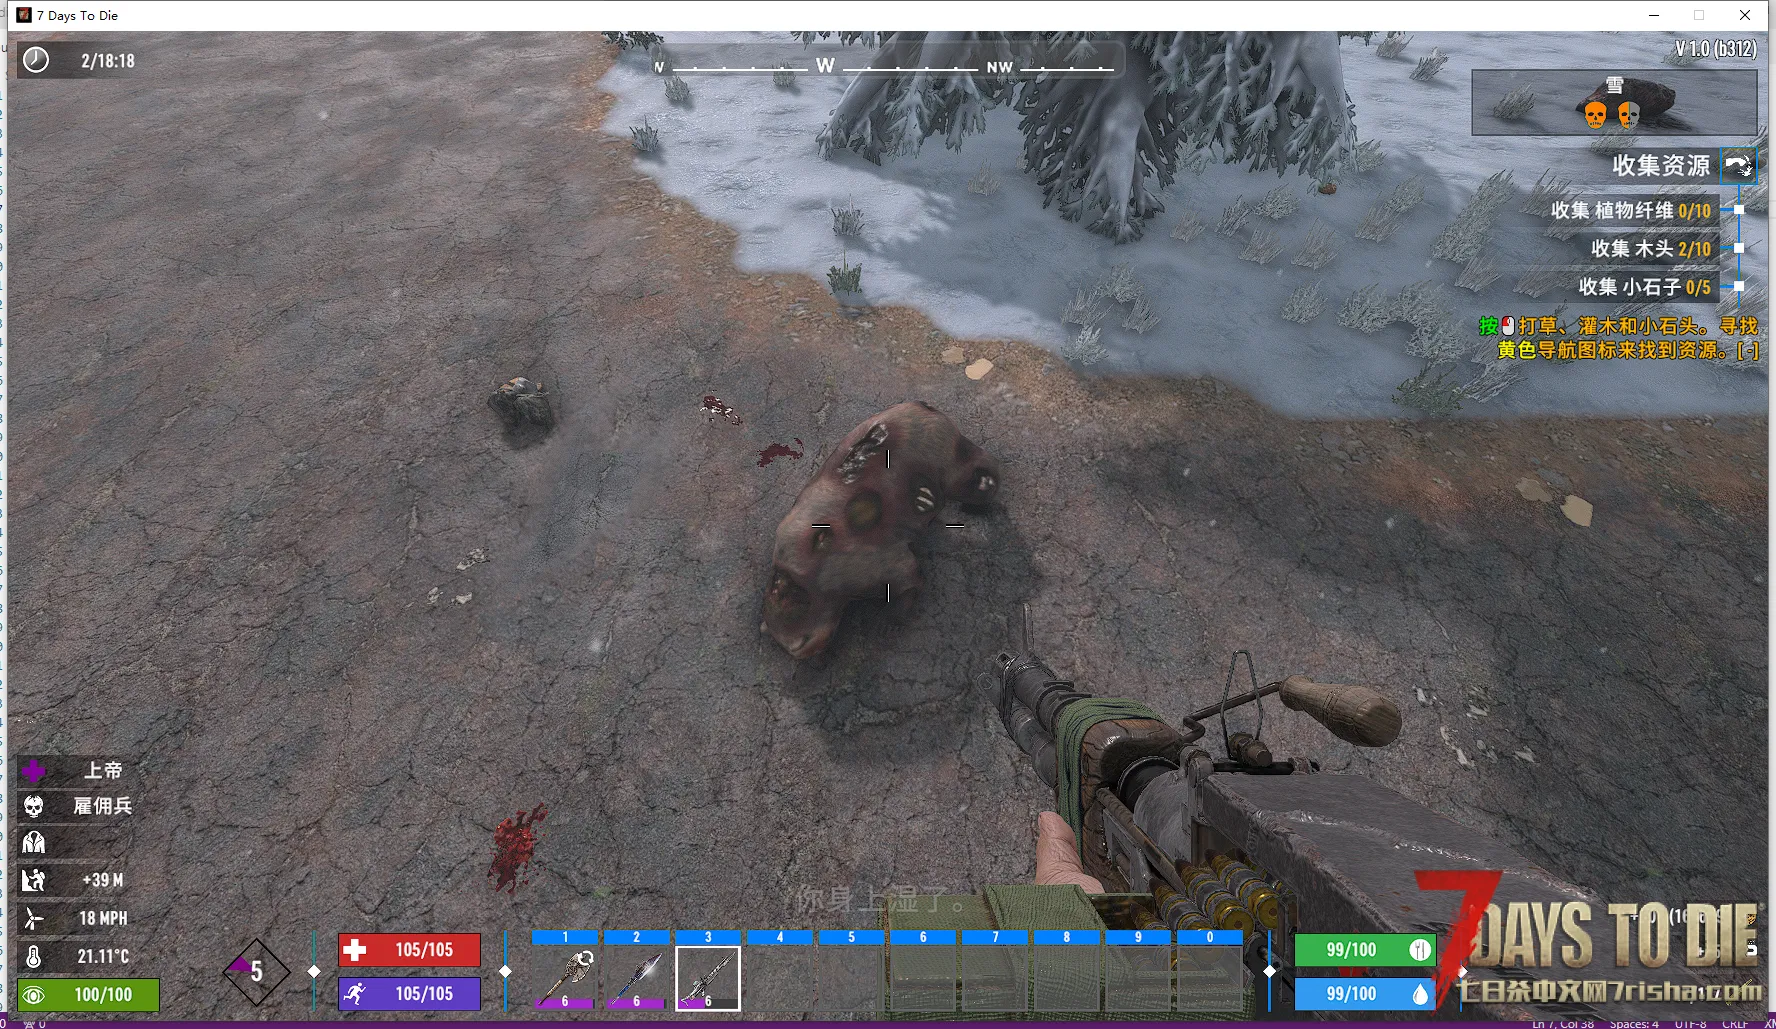Click the shelter buff icon below 雇佣兵

coord(34,842)
